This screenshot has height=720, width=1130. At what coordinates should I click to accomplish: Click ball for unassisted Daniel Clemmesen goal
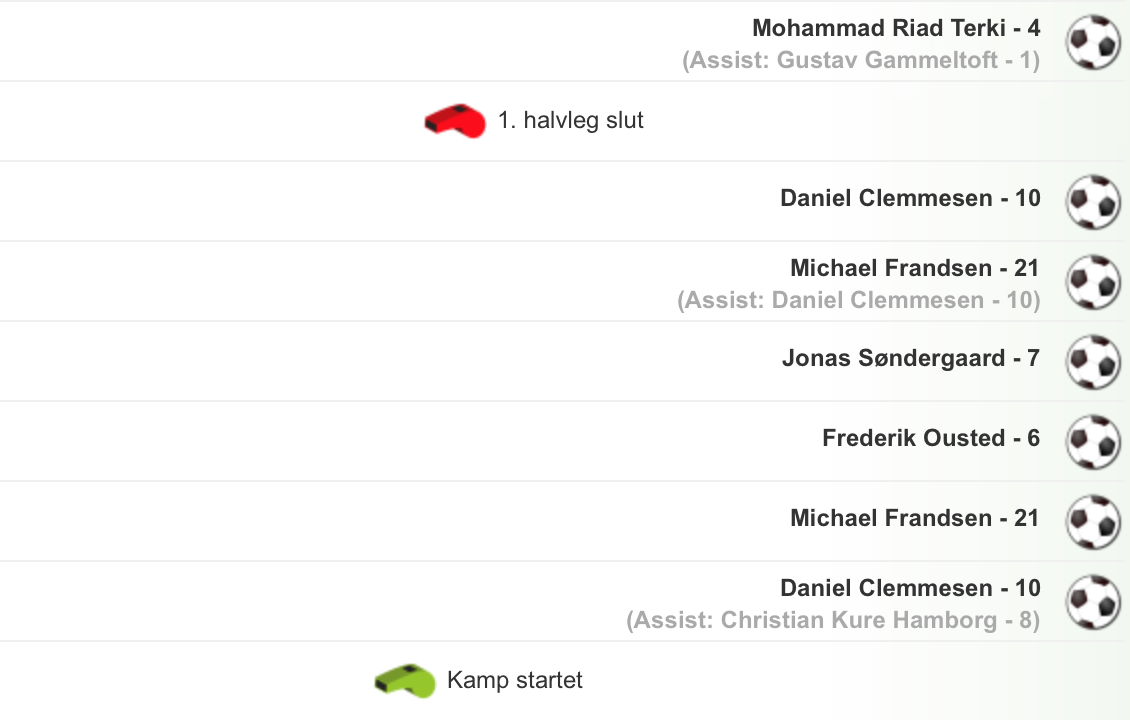(1092, 202)
